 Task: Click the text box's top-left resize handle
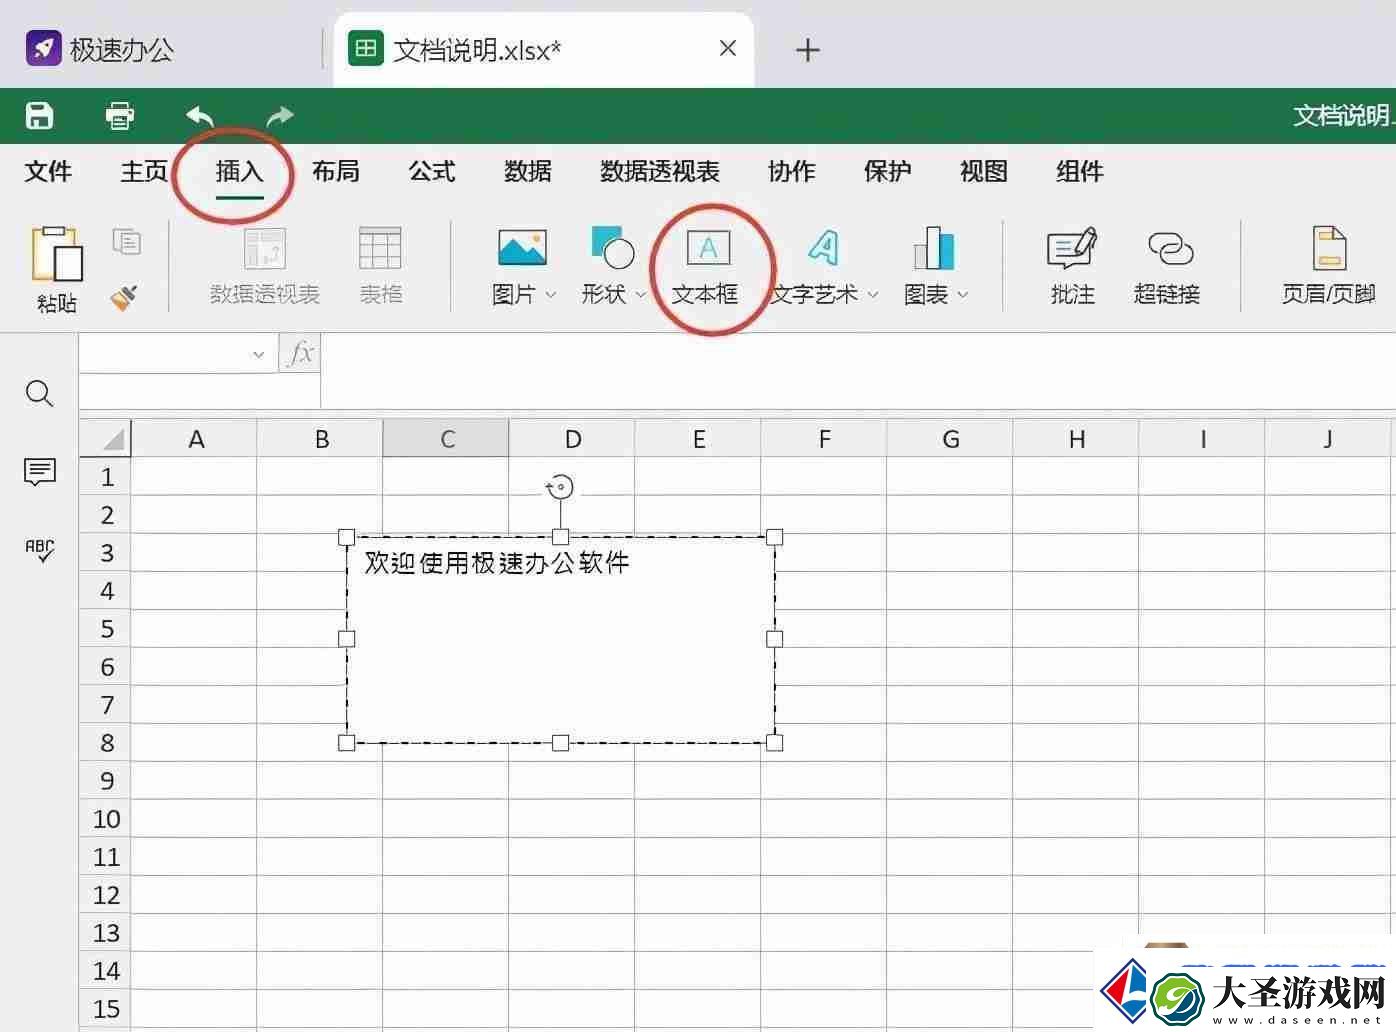click(347, 537)
